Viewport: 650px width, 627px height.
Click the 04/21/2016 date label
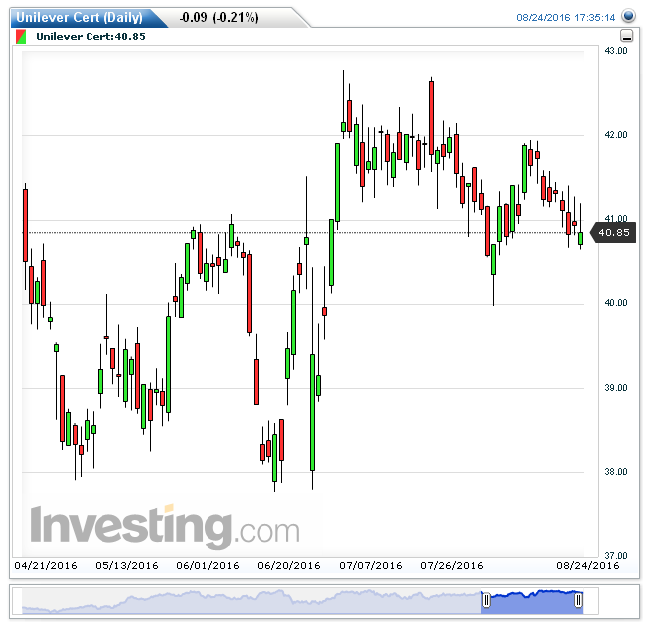46,566
